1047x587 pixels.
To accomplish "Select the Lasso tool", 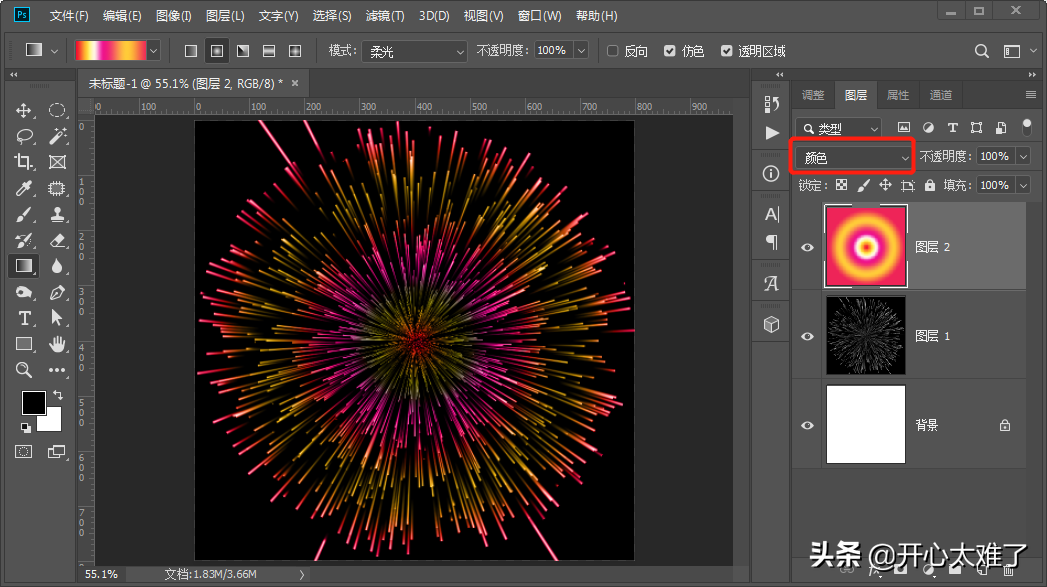I will pyautogui.click(x=24, y=136).
